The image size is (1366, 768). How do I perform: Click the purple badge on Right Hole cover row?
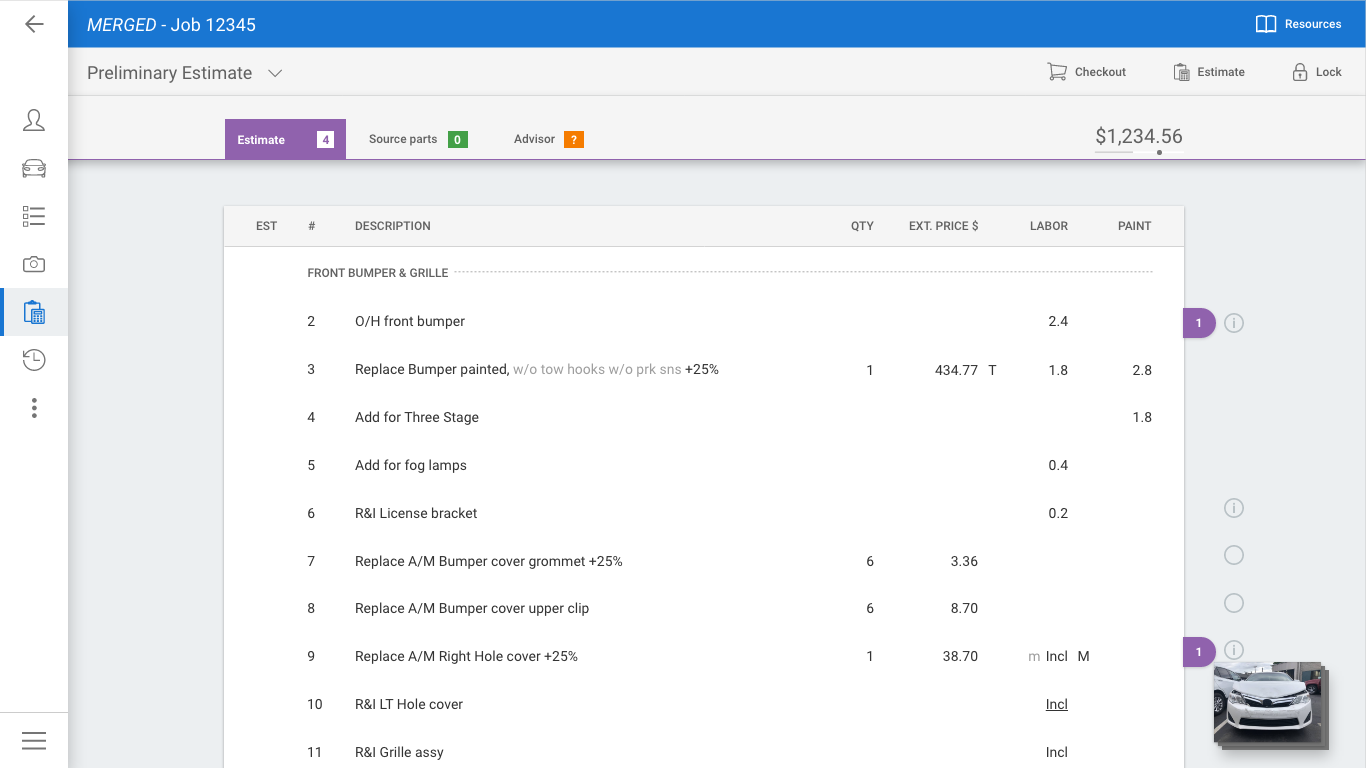pyautogui.click(x=1198, y=652)
